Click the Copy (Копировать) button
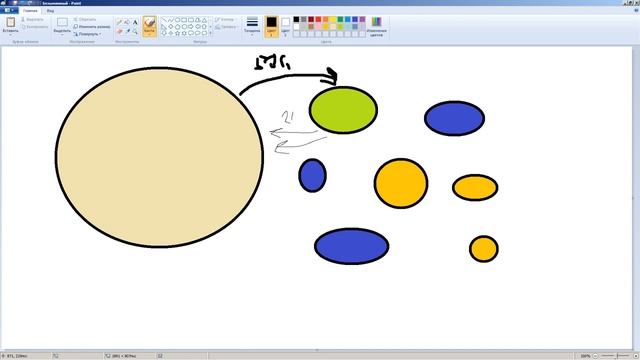This screenshot has height=360, width=640. [x=34, y=27]
